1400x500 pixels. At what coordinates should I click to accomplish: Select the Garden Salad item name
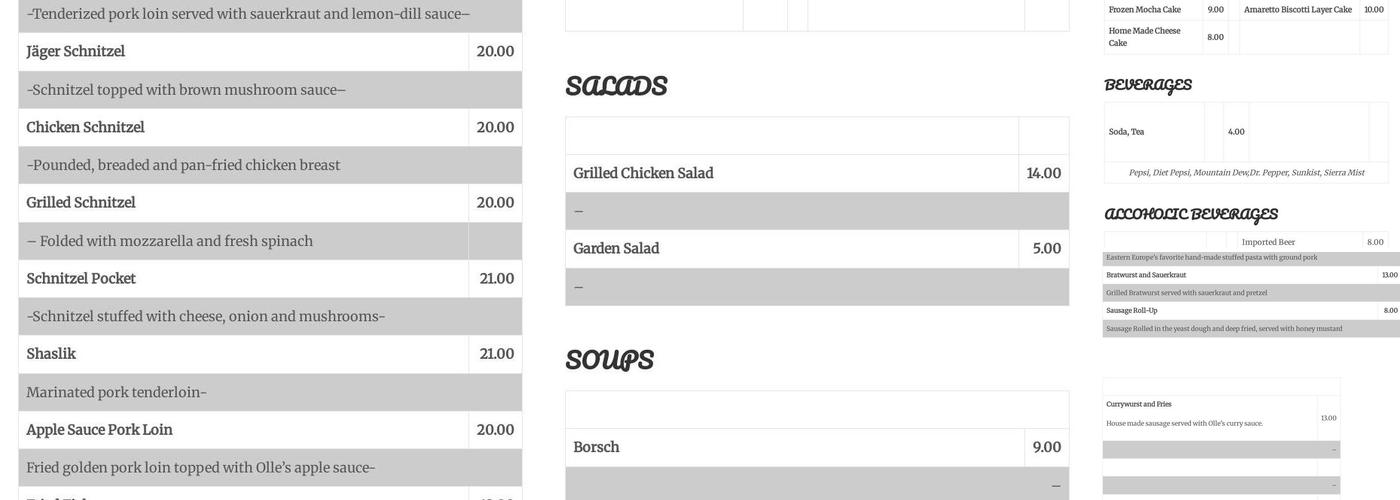click(x=616, y=249)
